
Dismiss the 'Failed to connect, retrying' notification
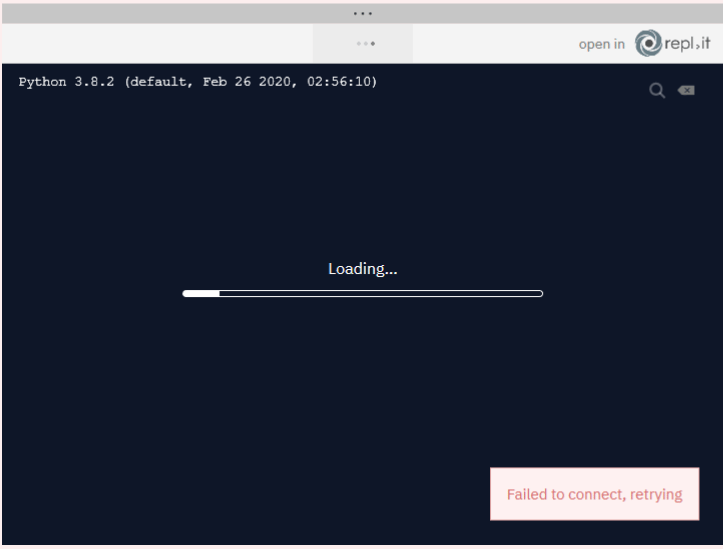coord(594,494)
